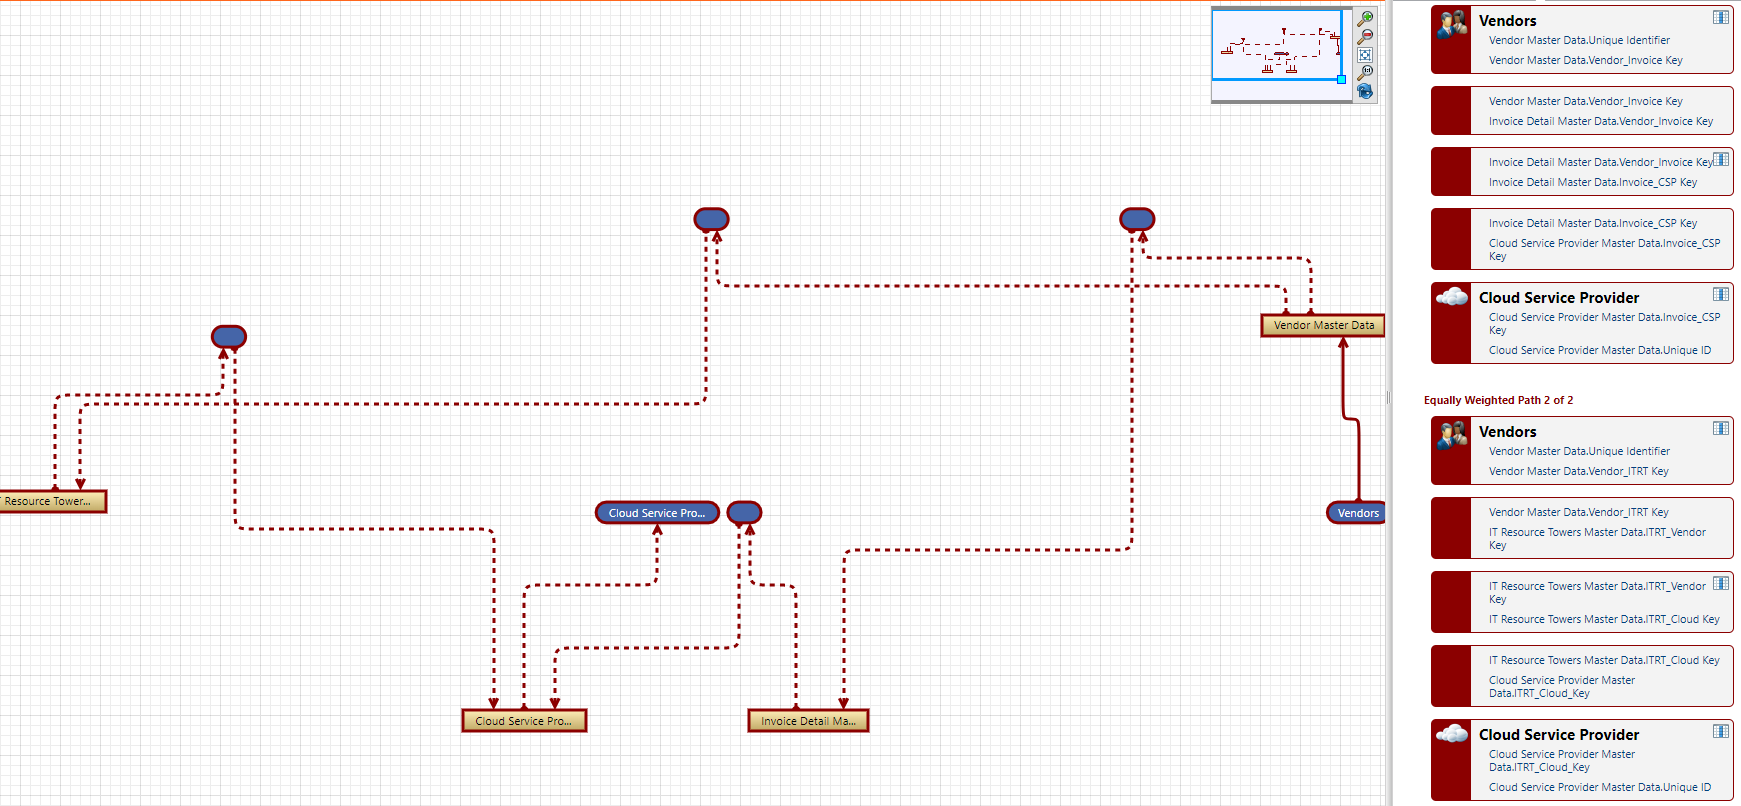Click the people icon of path 2 Vendors
This screenshot has width=1741, height=806.
pos(1452,435)
